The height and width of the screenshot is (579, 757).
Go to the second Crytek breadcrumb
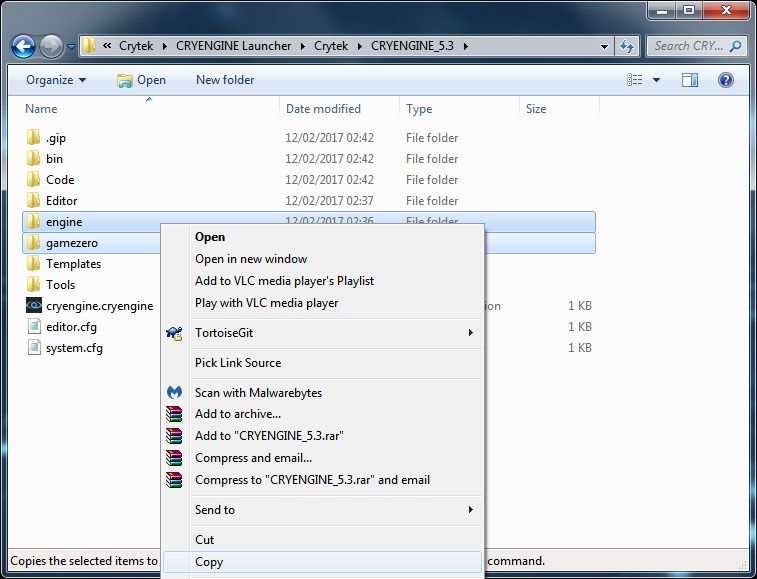tap(331, 46)
